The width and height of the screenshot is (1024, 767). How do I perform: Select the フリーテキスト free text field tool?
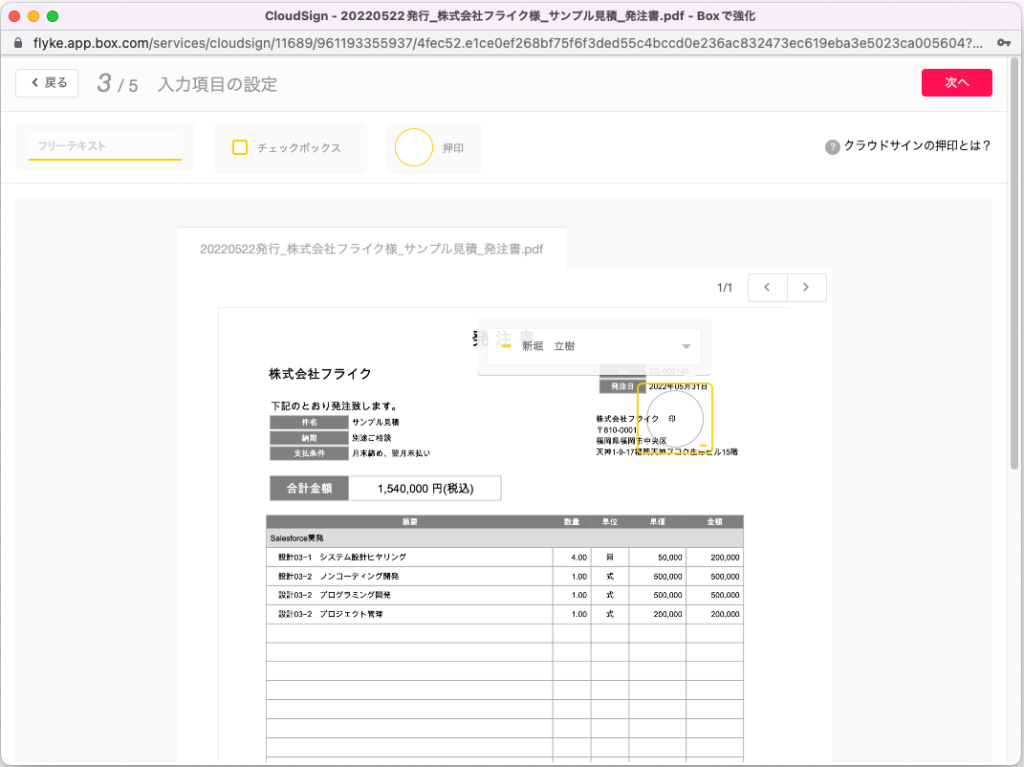(x=105, y=146)
